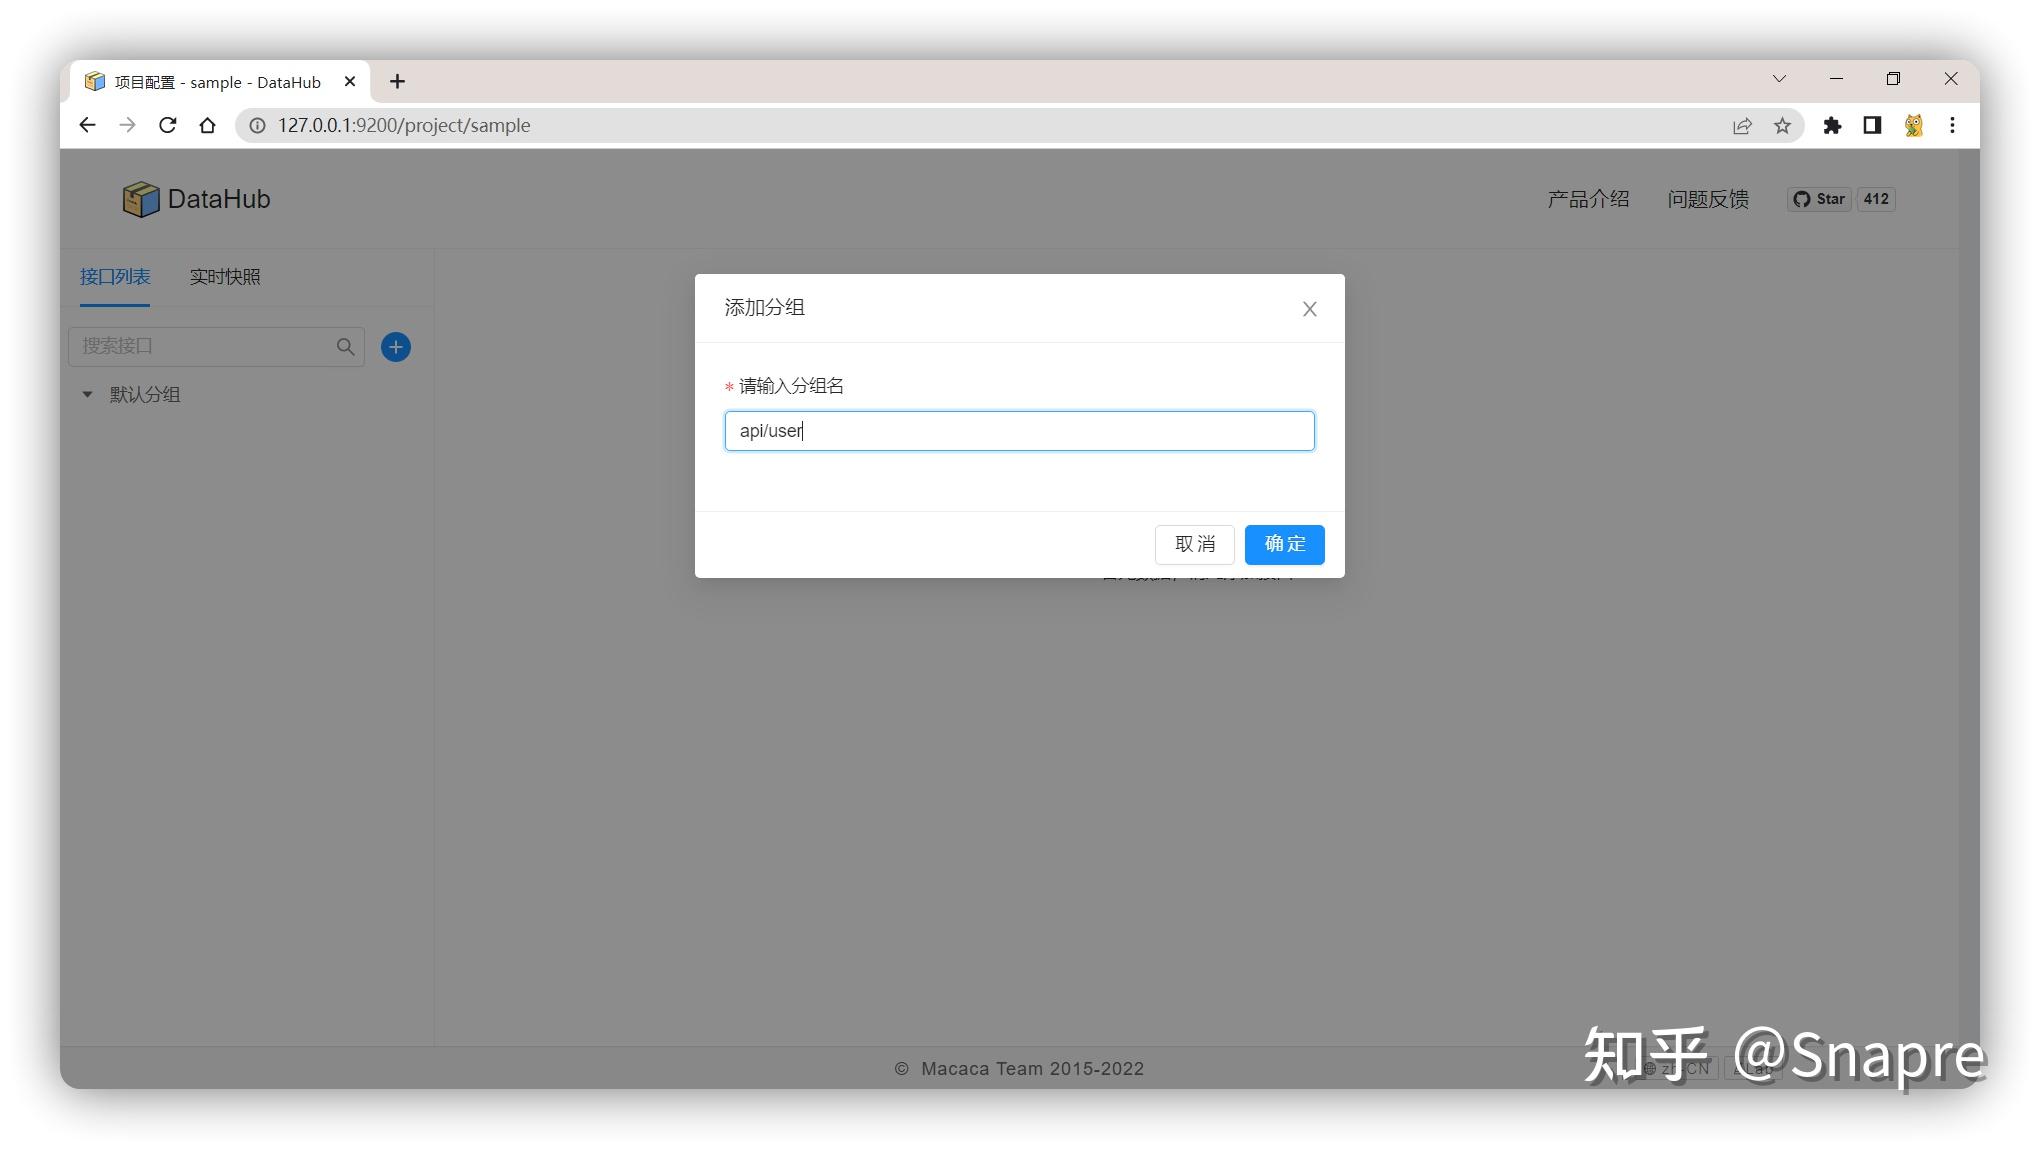Screen dimensions: 2040x1149
Task: Select the 接口列表 tab
Action: (115, 277)
